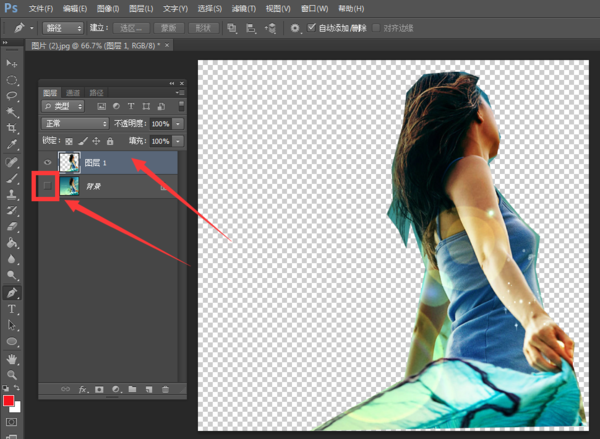
Task: Open path operations in options bar
Action: click(x=232, y=28)
